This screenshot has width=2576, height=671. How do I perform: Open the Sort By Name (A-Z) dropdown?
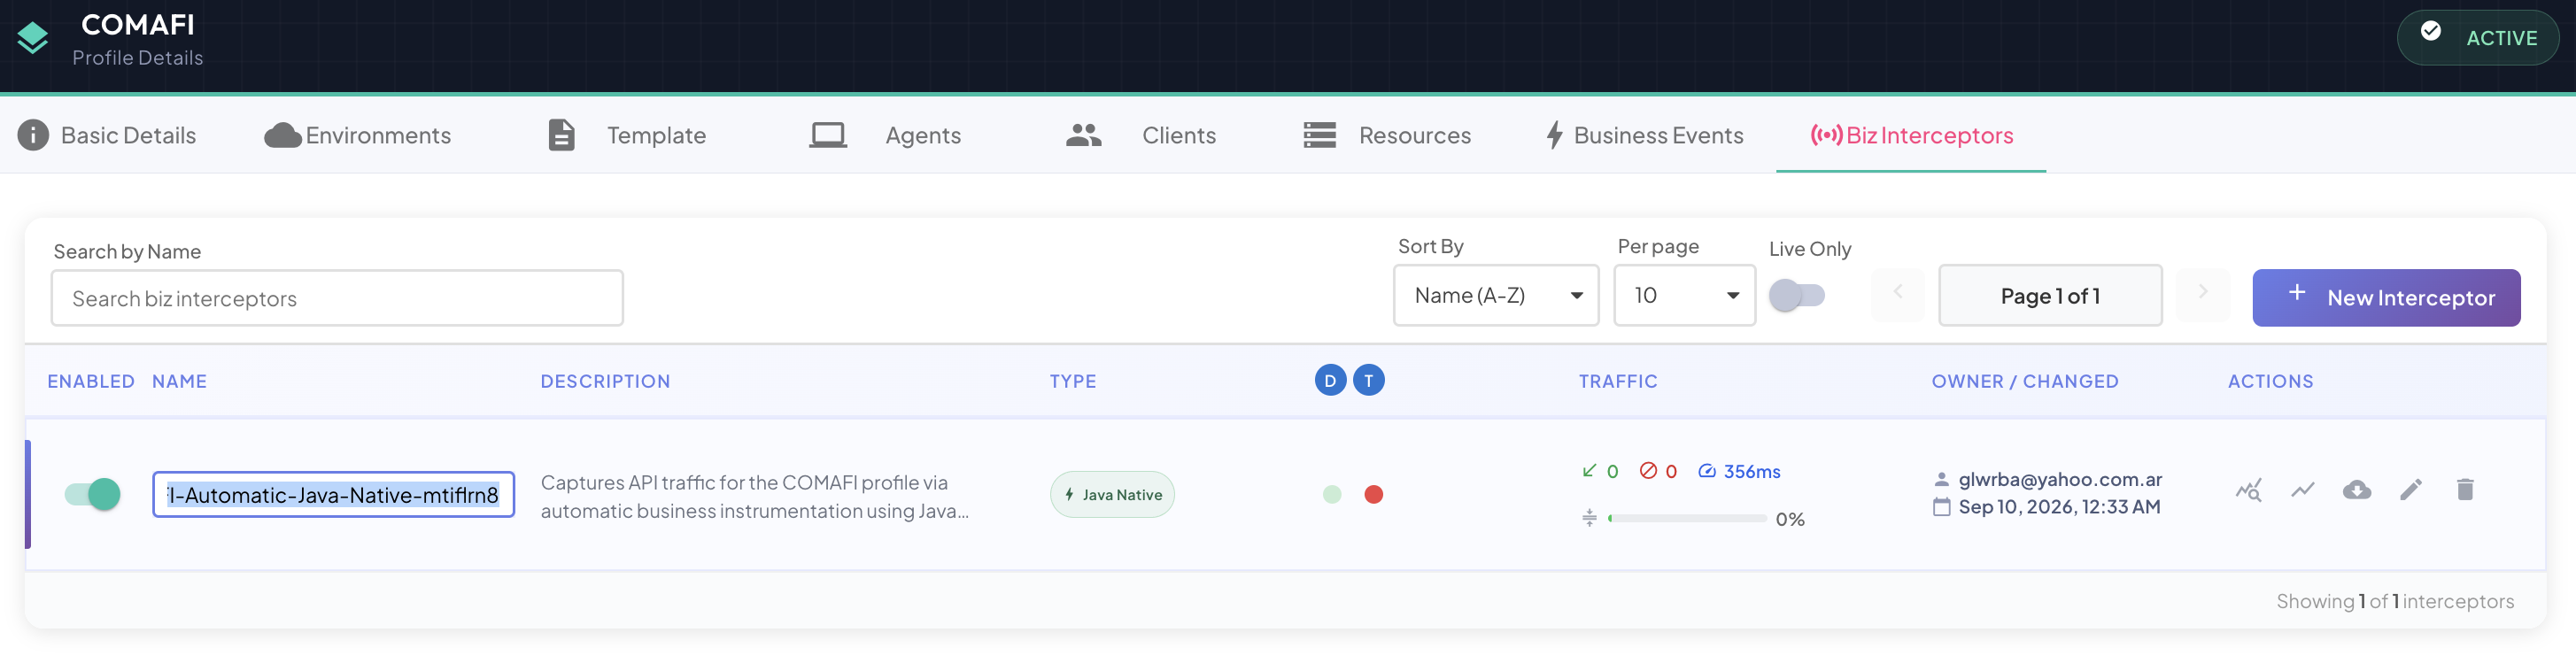(1496, 296)
